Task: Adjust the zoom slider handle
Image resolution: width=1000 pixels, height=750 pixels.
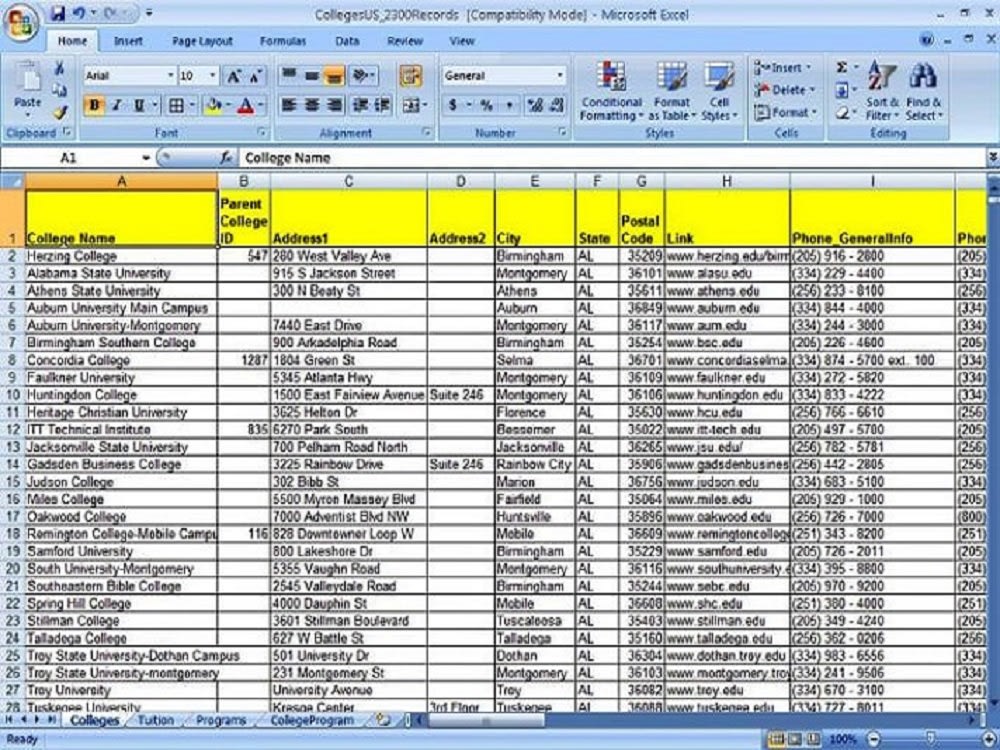Action: tap(930, 739)
